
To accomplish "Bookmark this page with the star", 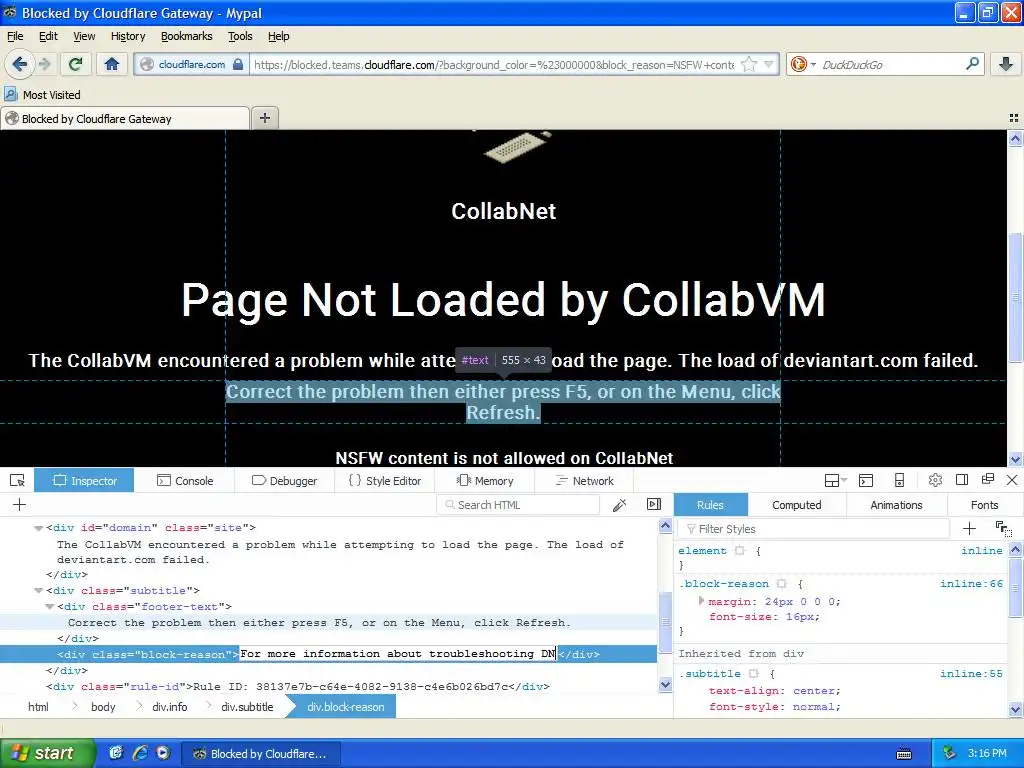I will pyautogui.click(x=749, y=64).
